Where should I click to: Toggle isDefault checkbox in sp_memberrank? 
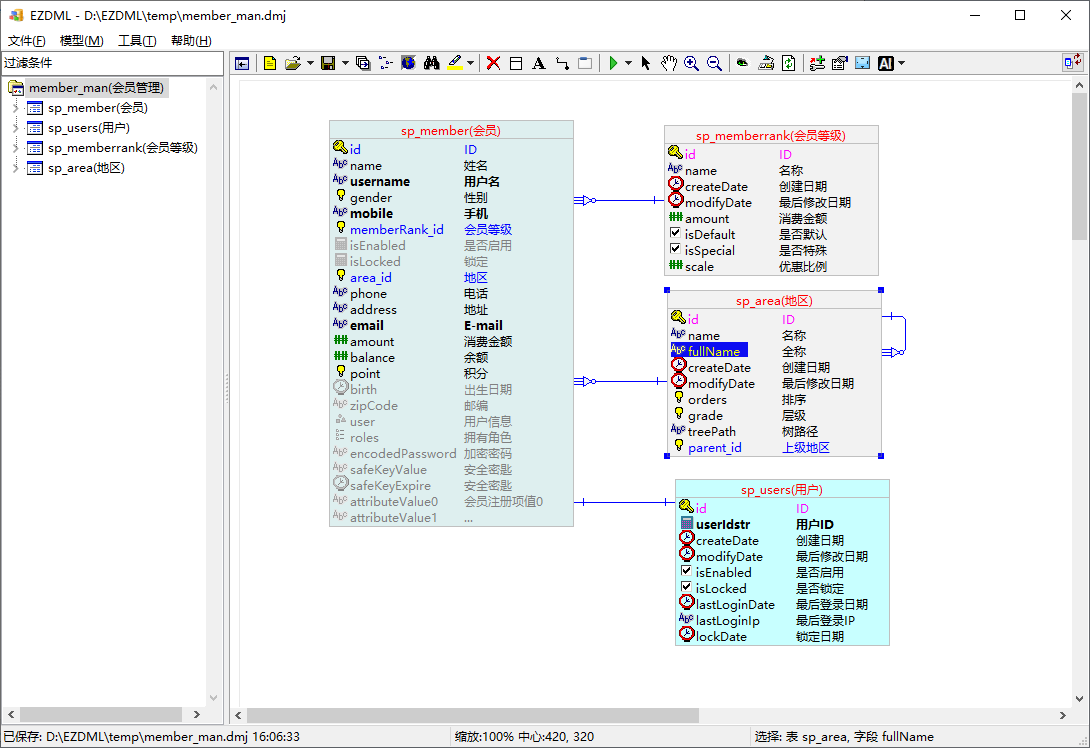[675, 234]
